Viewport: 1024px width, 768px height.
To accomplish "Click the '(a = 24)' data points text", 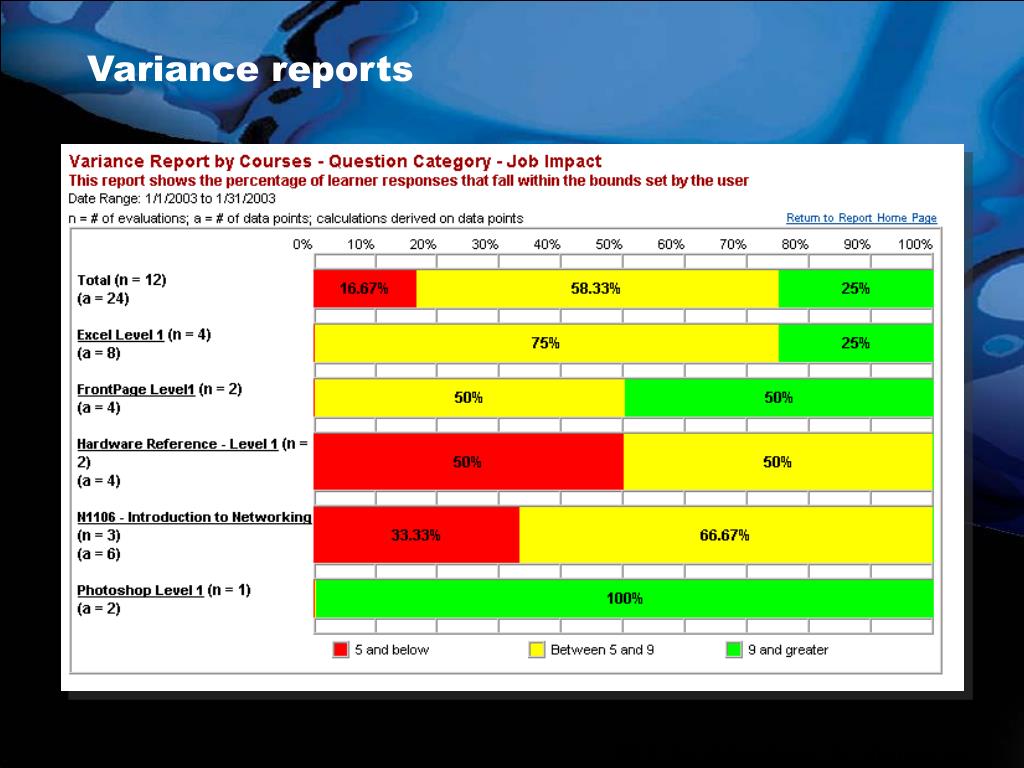I will click(x=103, y=298).
